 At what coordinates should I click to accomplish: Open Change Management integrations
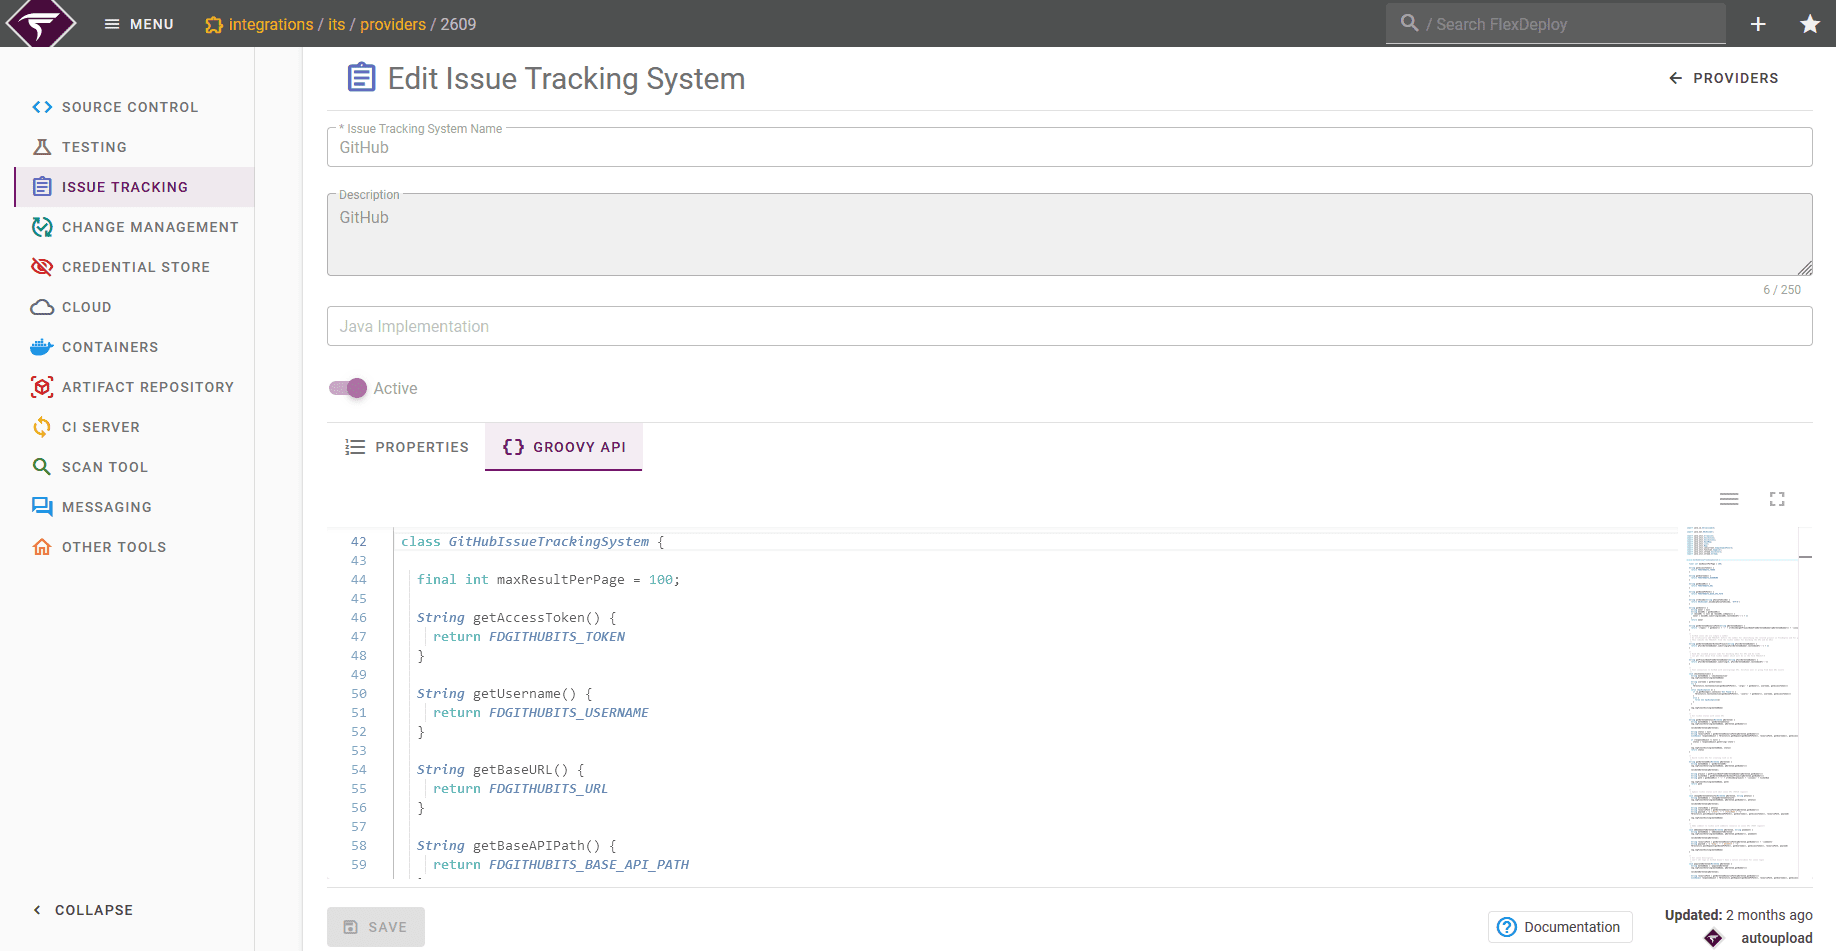click(134, 227)
